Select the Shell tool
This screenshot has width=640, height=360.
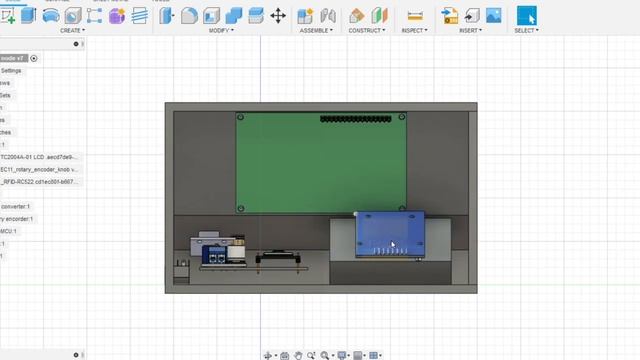coord(211,16)
